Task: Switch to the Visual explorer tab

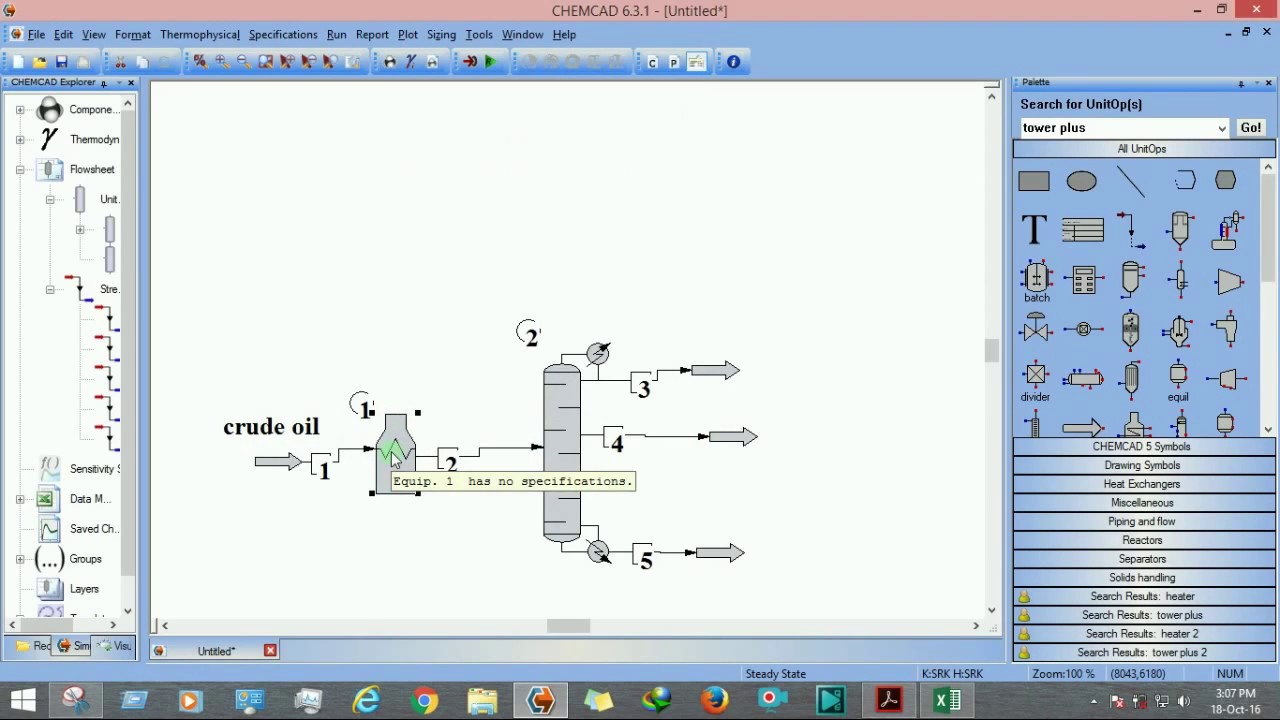Action: coord(116,646)
